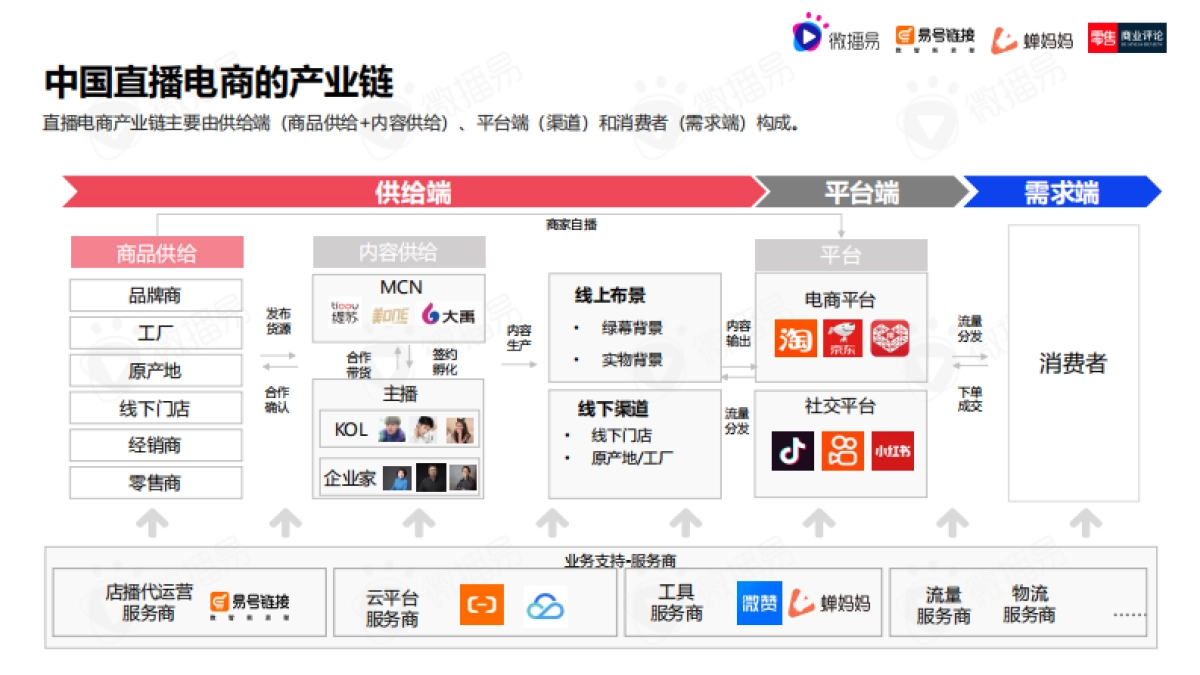
Task: Click the Douyin logo under 社交平台
Action: [793, 453]
